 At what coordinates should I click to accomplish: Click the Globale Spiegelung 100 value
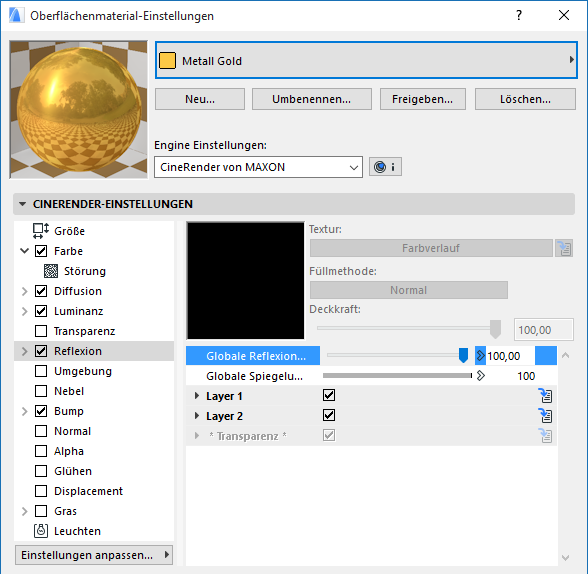[526, 376]
